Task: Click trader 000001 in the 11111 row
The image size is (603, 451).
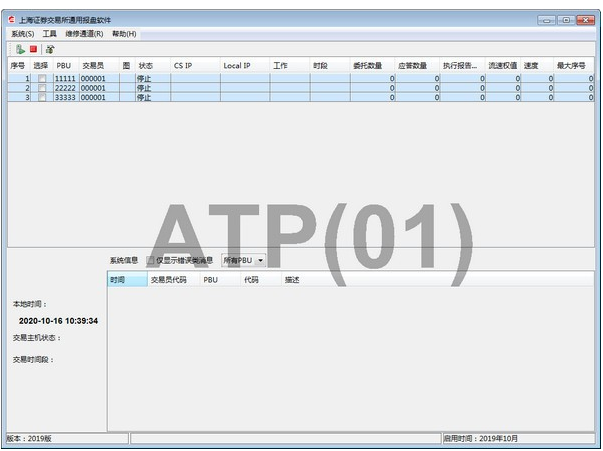Action: click(x=99, y=78)
